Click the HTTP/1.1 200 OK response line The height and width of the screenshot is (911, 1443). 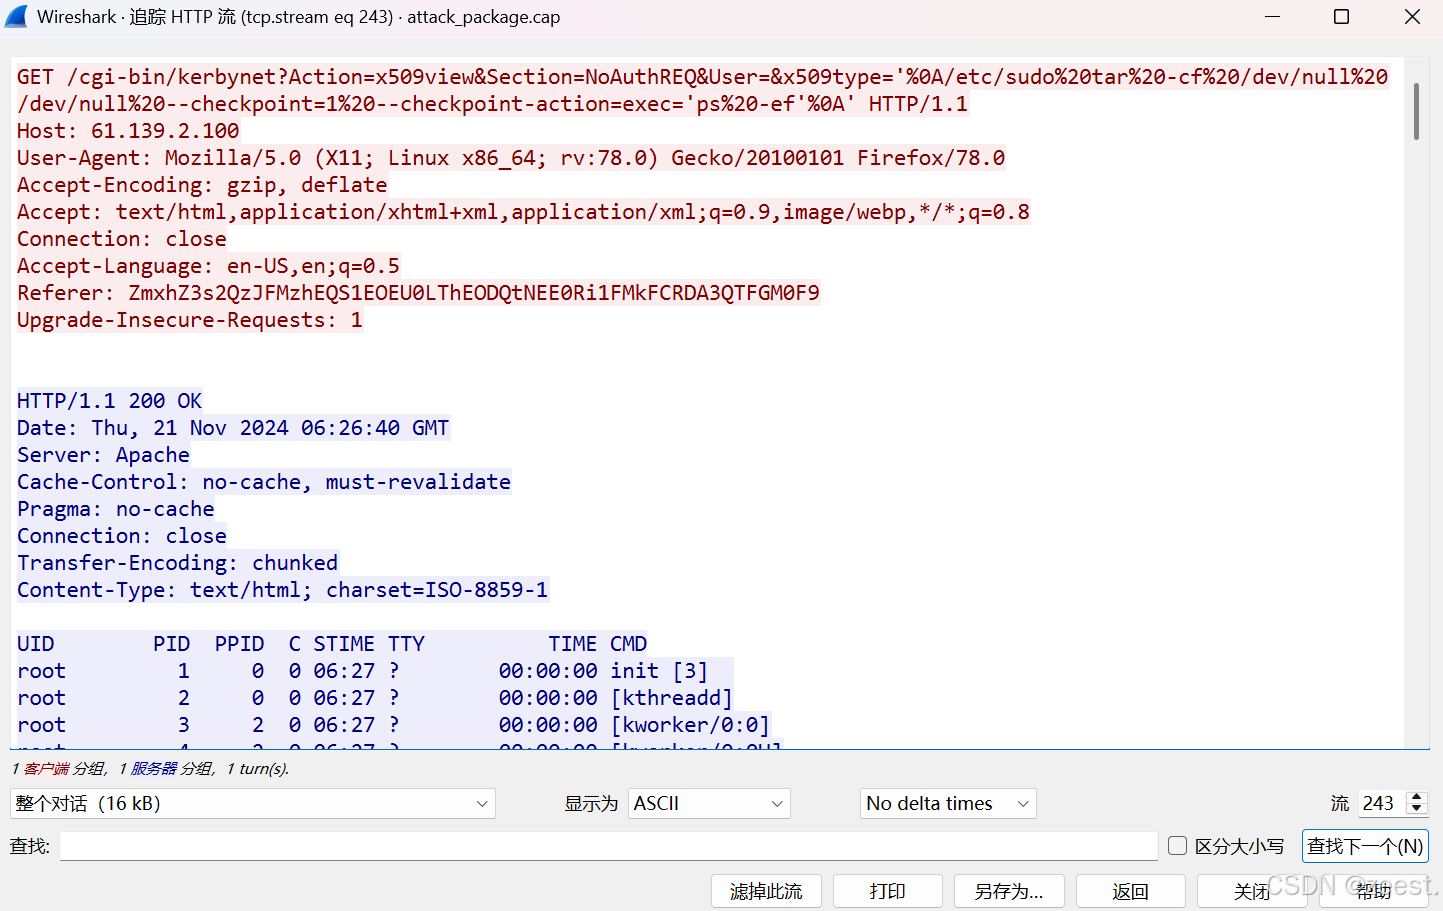pyautogui.click(x=109, y=401)
